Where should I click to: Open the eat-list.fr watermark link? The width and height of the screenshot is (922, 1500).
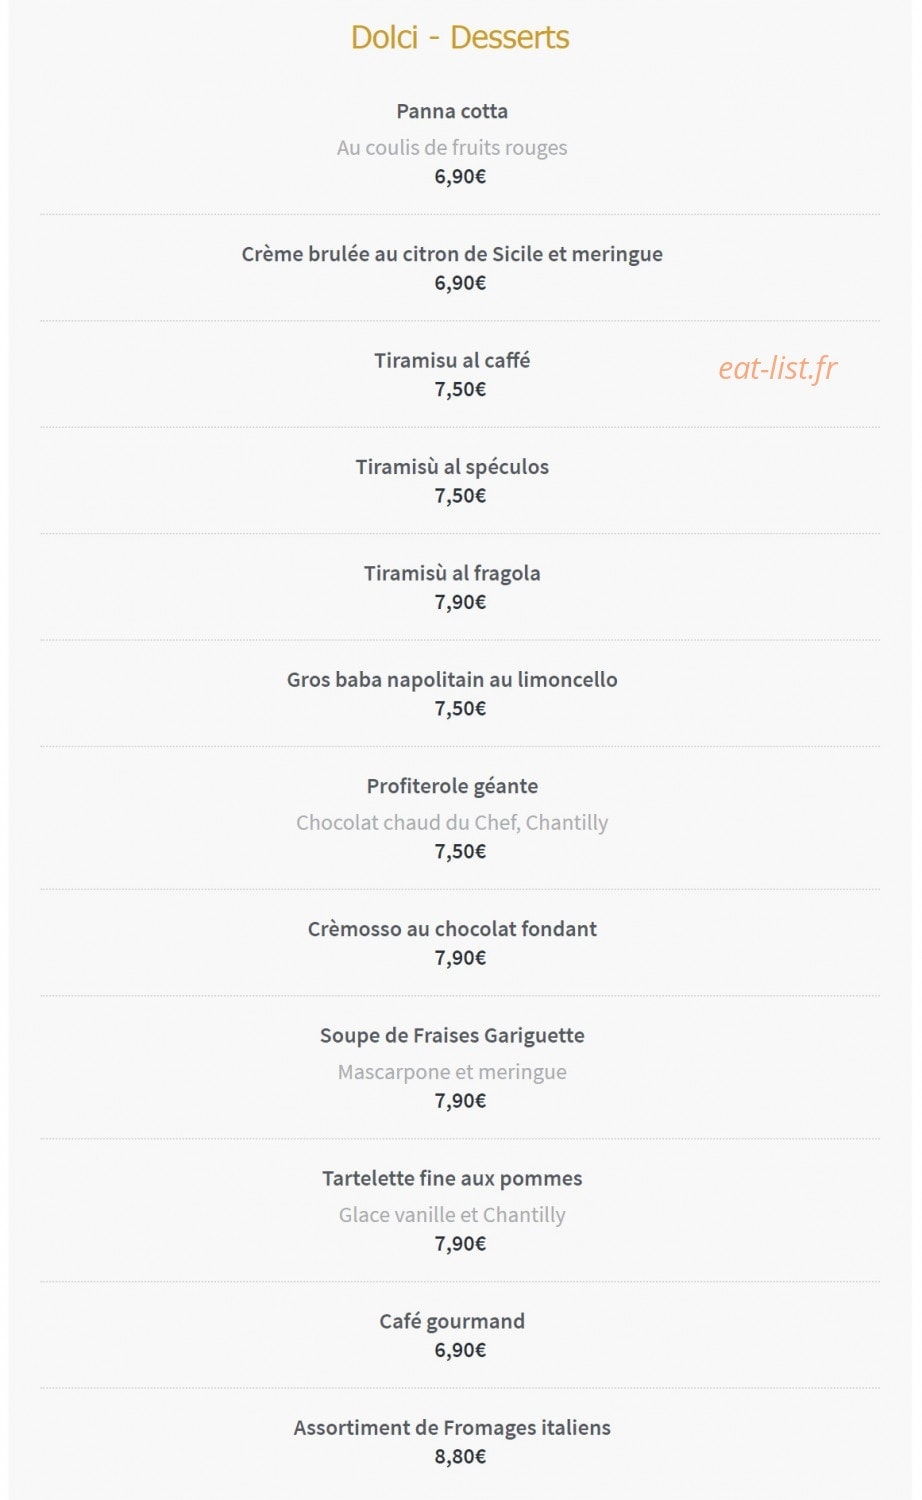coord(777,368)
